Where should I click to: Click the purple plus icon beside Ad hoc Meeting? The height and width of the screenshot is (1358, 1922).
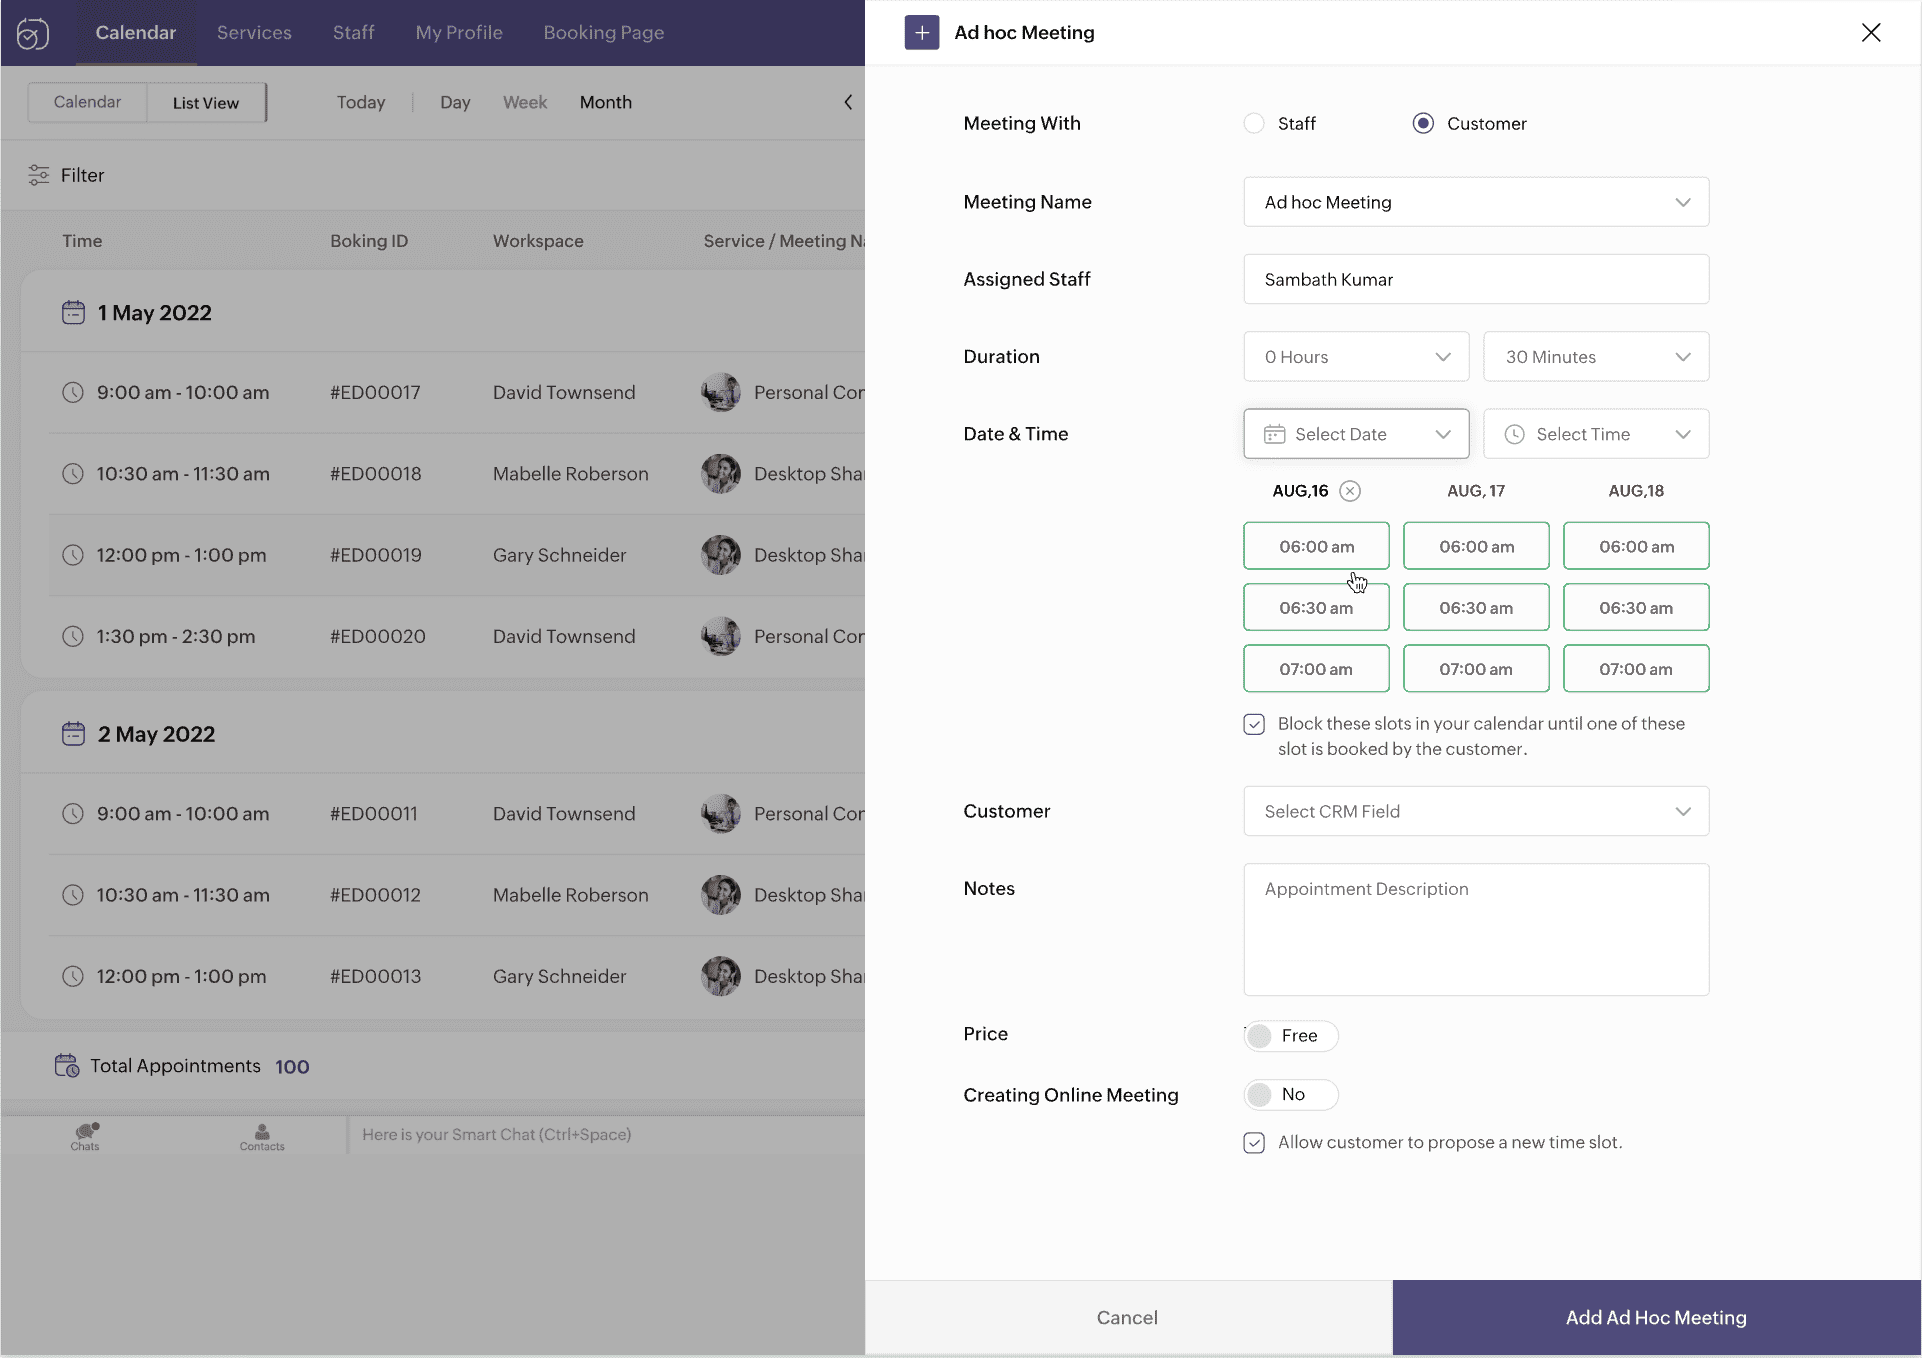[x=921, y=32]
